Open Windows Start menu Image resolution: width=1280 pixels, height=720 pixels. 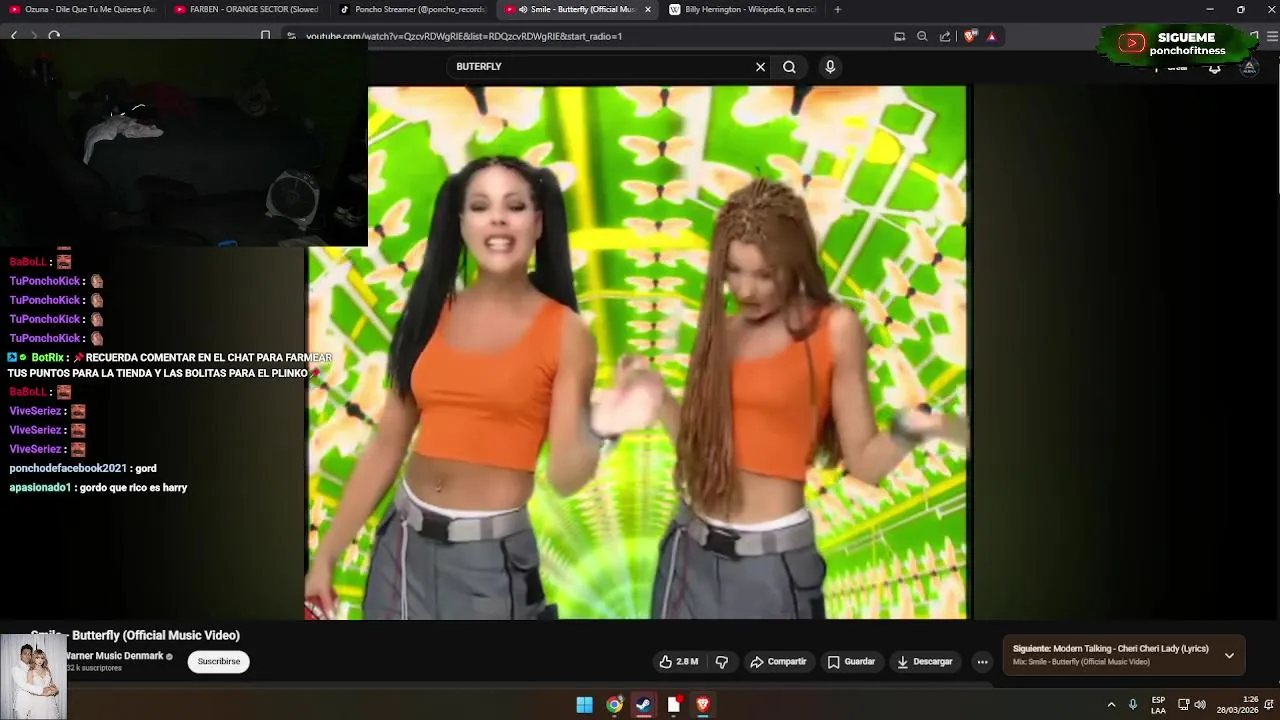(x=585, y=705)
